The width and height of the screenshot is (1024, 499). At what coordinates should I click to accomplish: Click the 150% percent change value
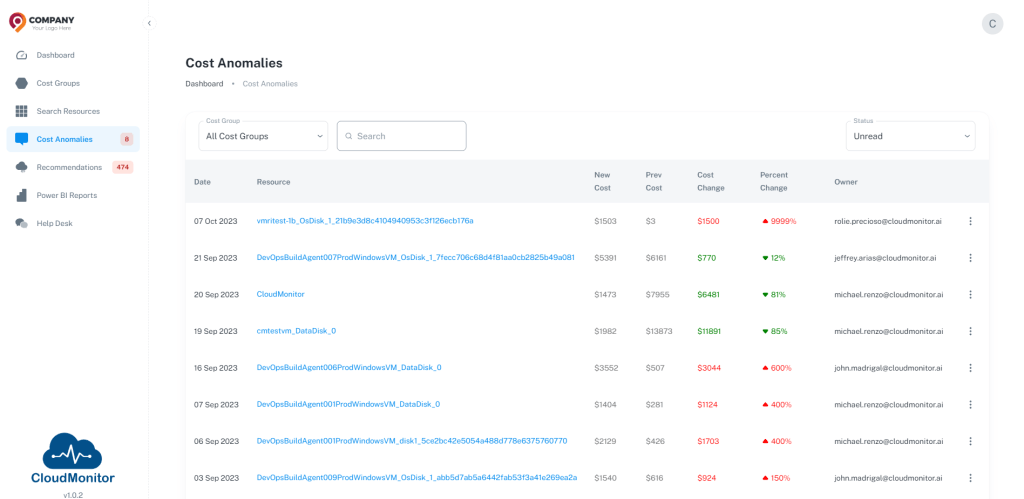pyautogui.click(x=781, y=477)
